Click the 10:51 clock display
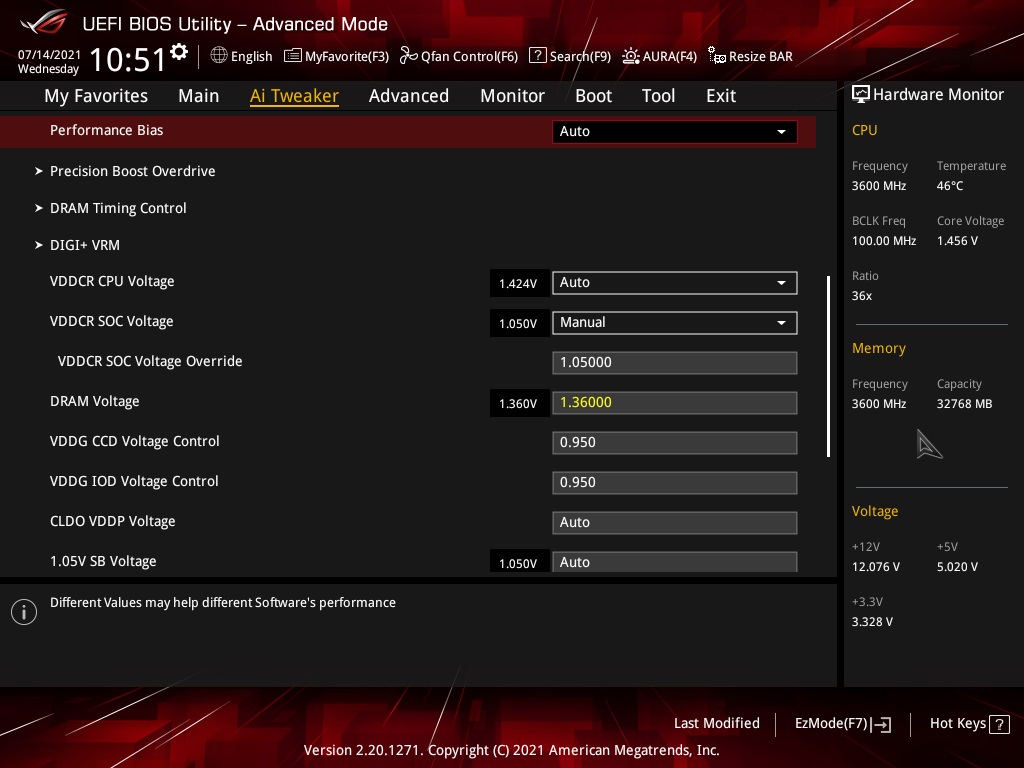The height and width of the screenshot is (768, 1024). coord(128,59)
